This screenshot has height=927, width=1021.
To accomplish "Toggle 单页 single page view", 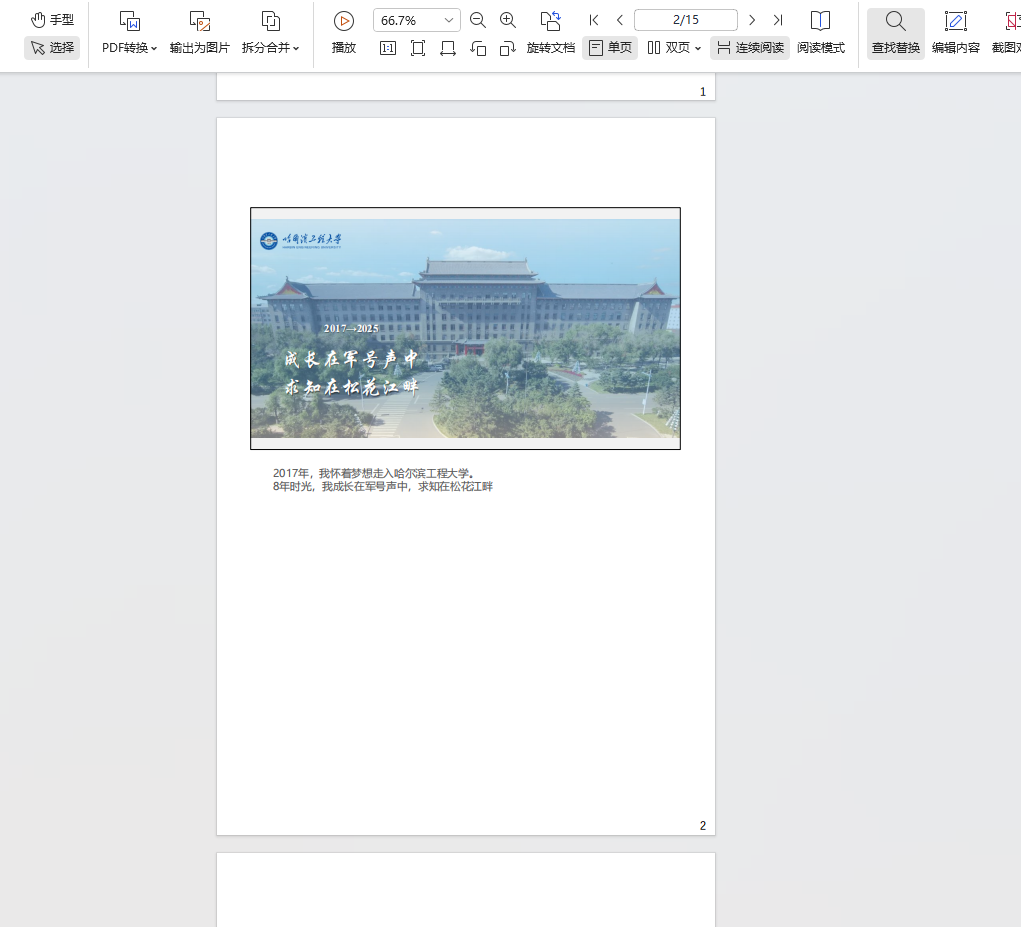I will (610, 48).
